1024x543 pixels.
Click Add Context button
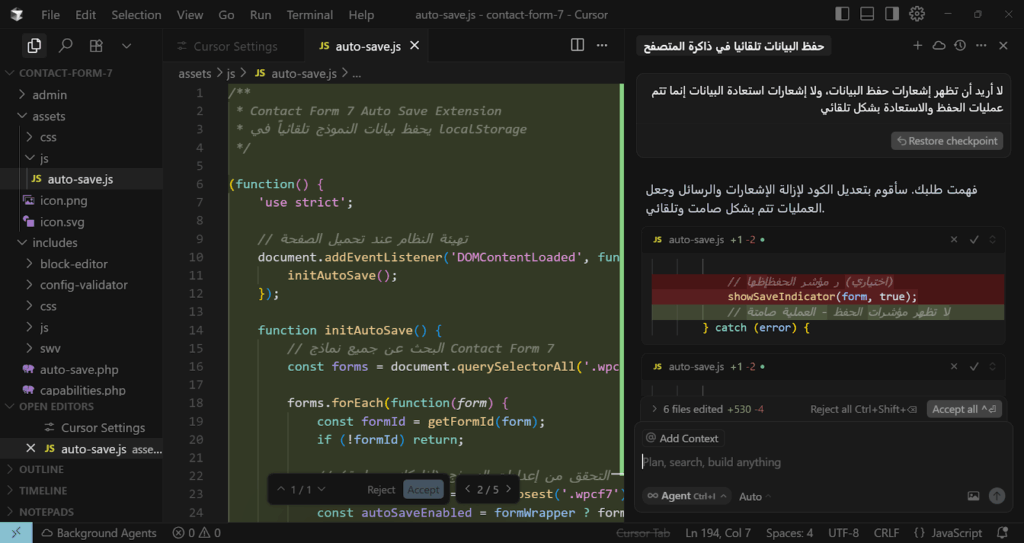[682, 438]
